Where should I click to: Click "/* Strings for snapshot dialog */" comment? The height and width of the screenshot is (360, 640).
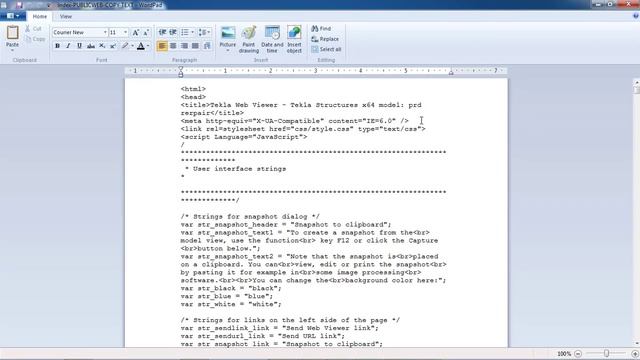tap(250, 216)
